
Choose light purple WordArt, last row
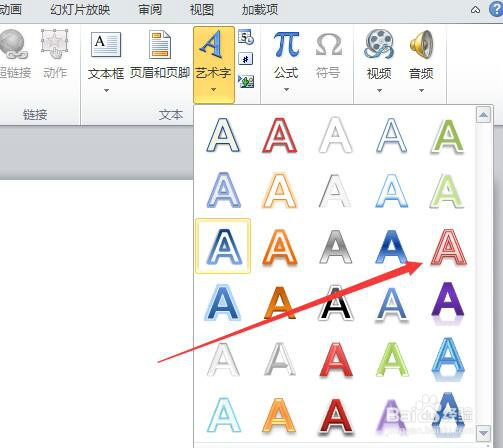(391, 416)
